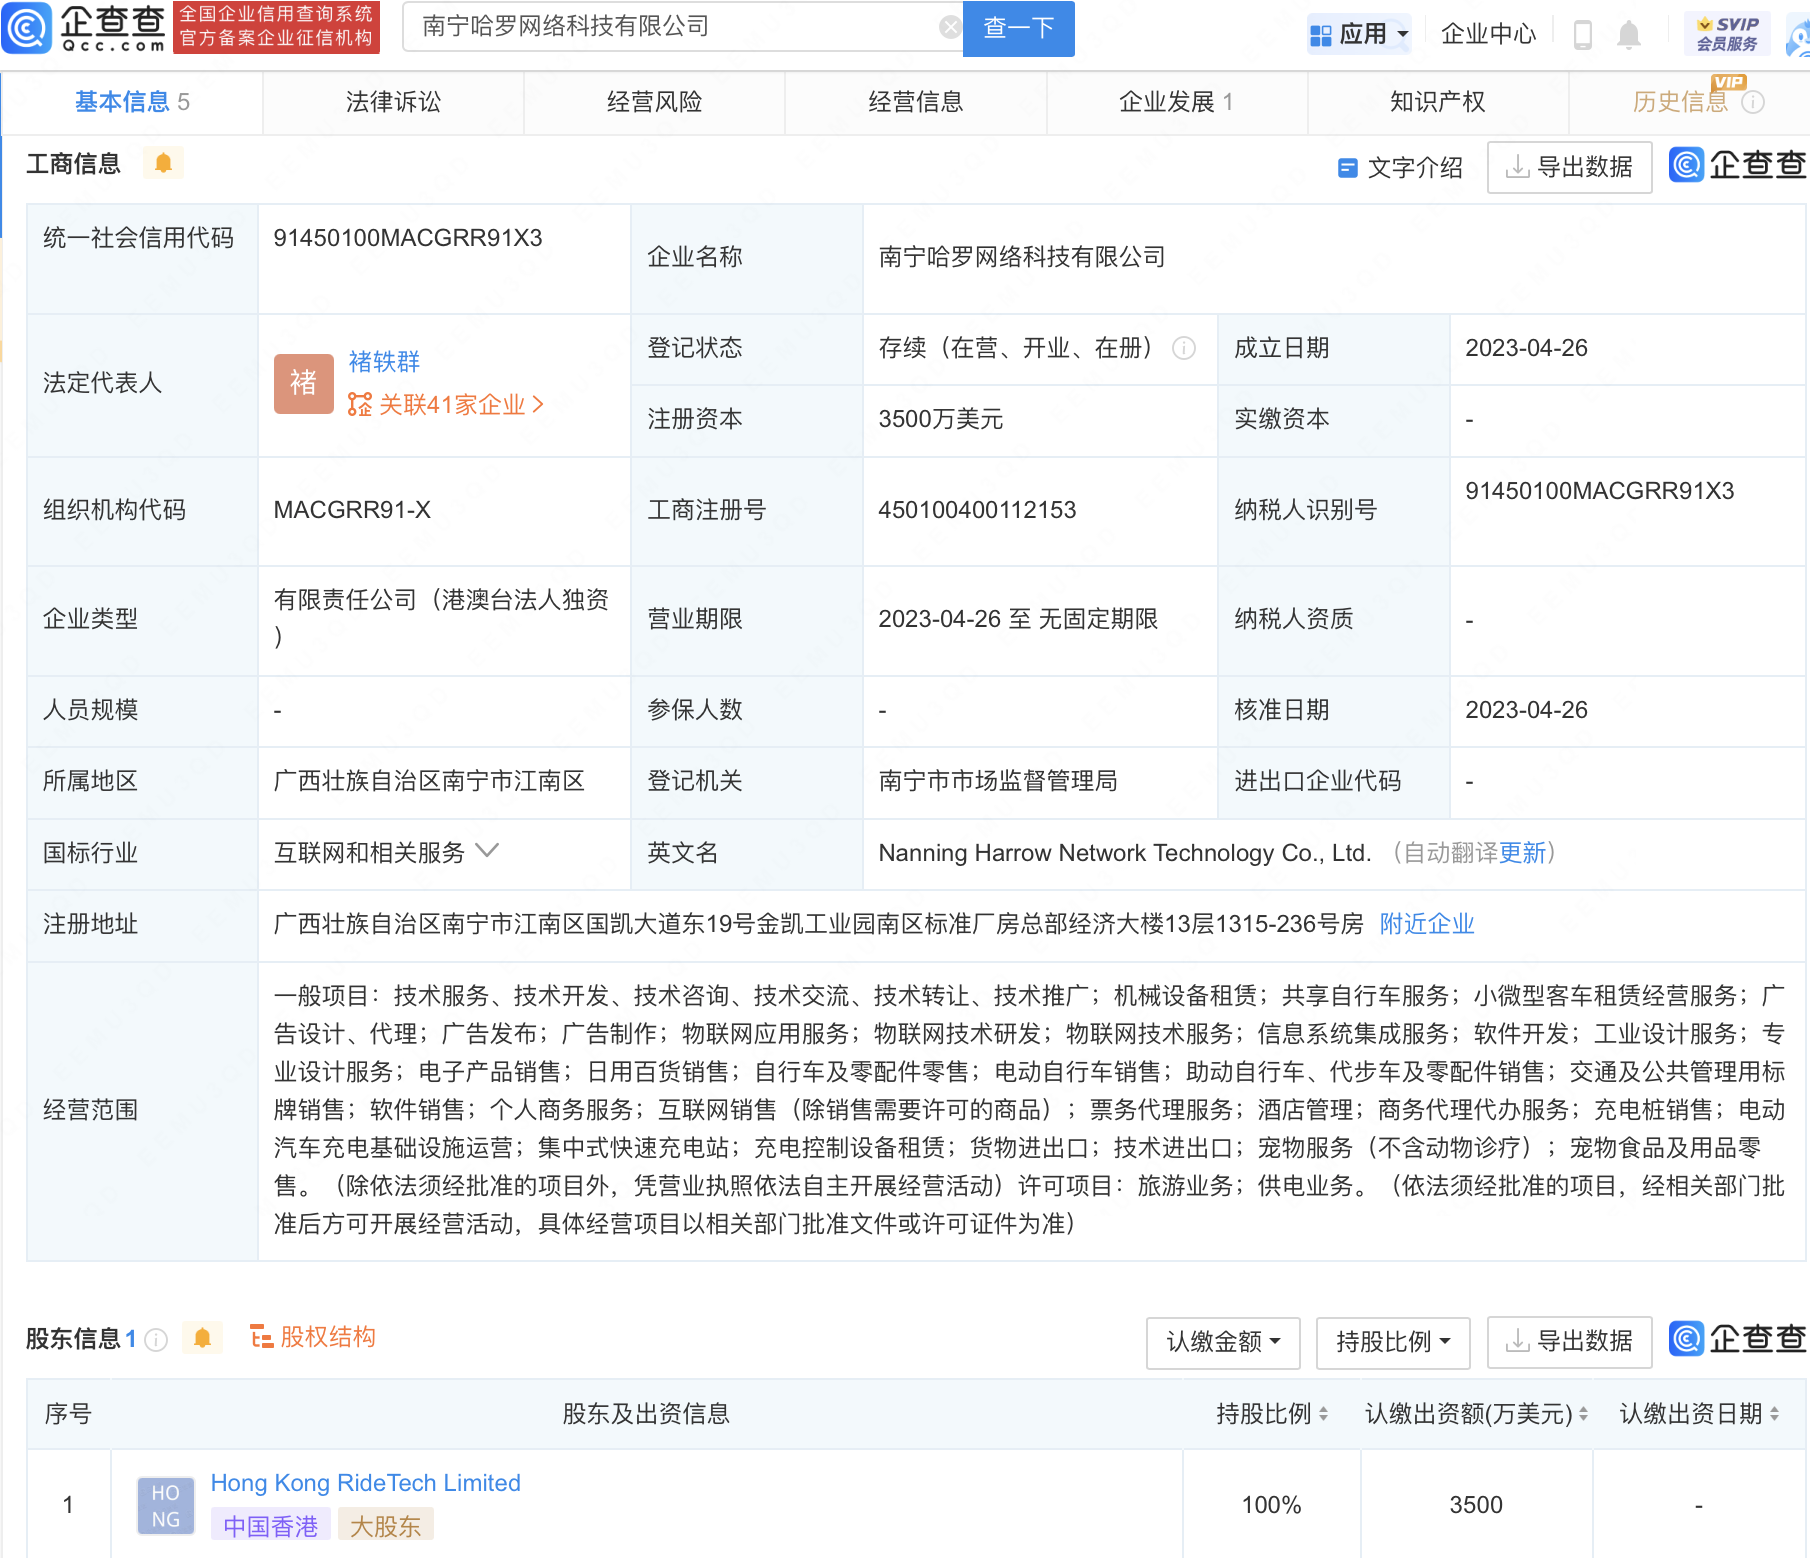Image resolution: width=1810 pixels, height=1558 pixels.
Task: Sort by 持股比例 column arrows
Action: pos(1323,1413)
